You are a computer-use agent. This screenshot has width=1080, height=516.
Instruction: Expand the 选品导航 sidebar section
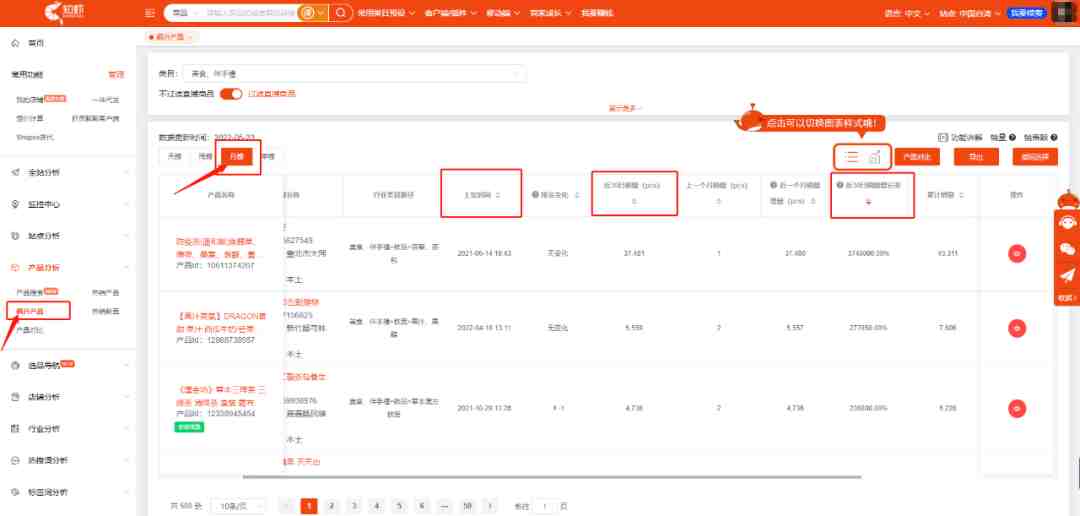68,365
